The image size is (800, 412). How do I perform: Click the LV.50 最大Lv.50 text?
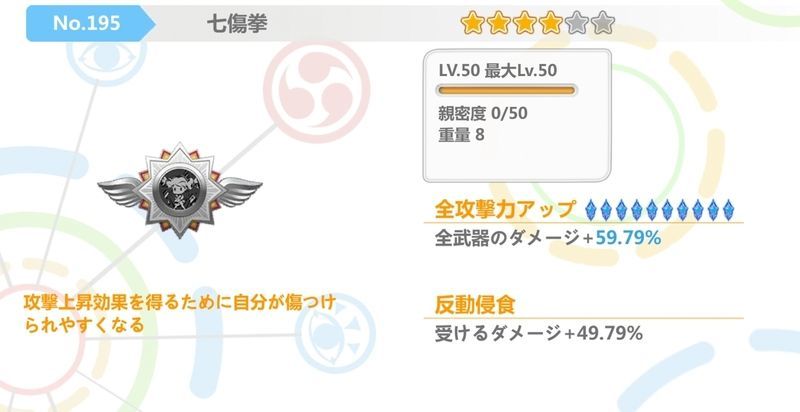click(x=497, y=70)
